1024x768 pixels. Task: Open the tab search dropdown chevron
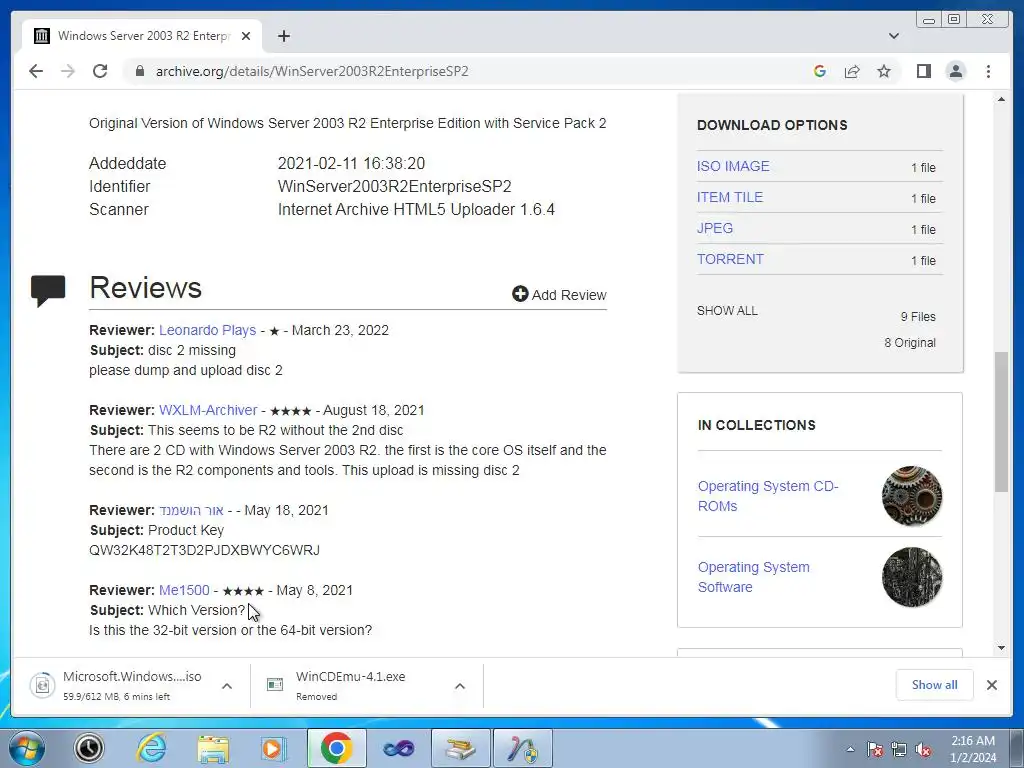[893, 36]
